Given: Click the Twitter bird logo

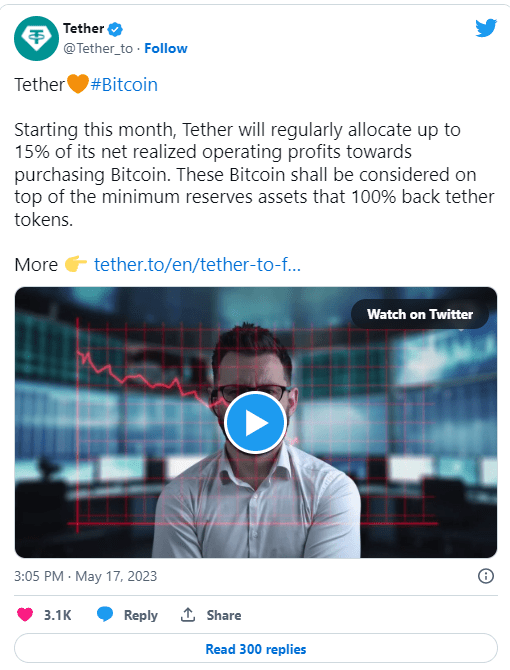Looking at the screenshot, I should point(486,28).
